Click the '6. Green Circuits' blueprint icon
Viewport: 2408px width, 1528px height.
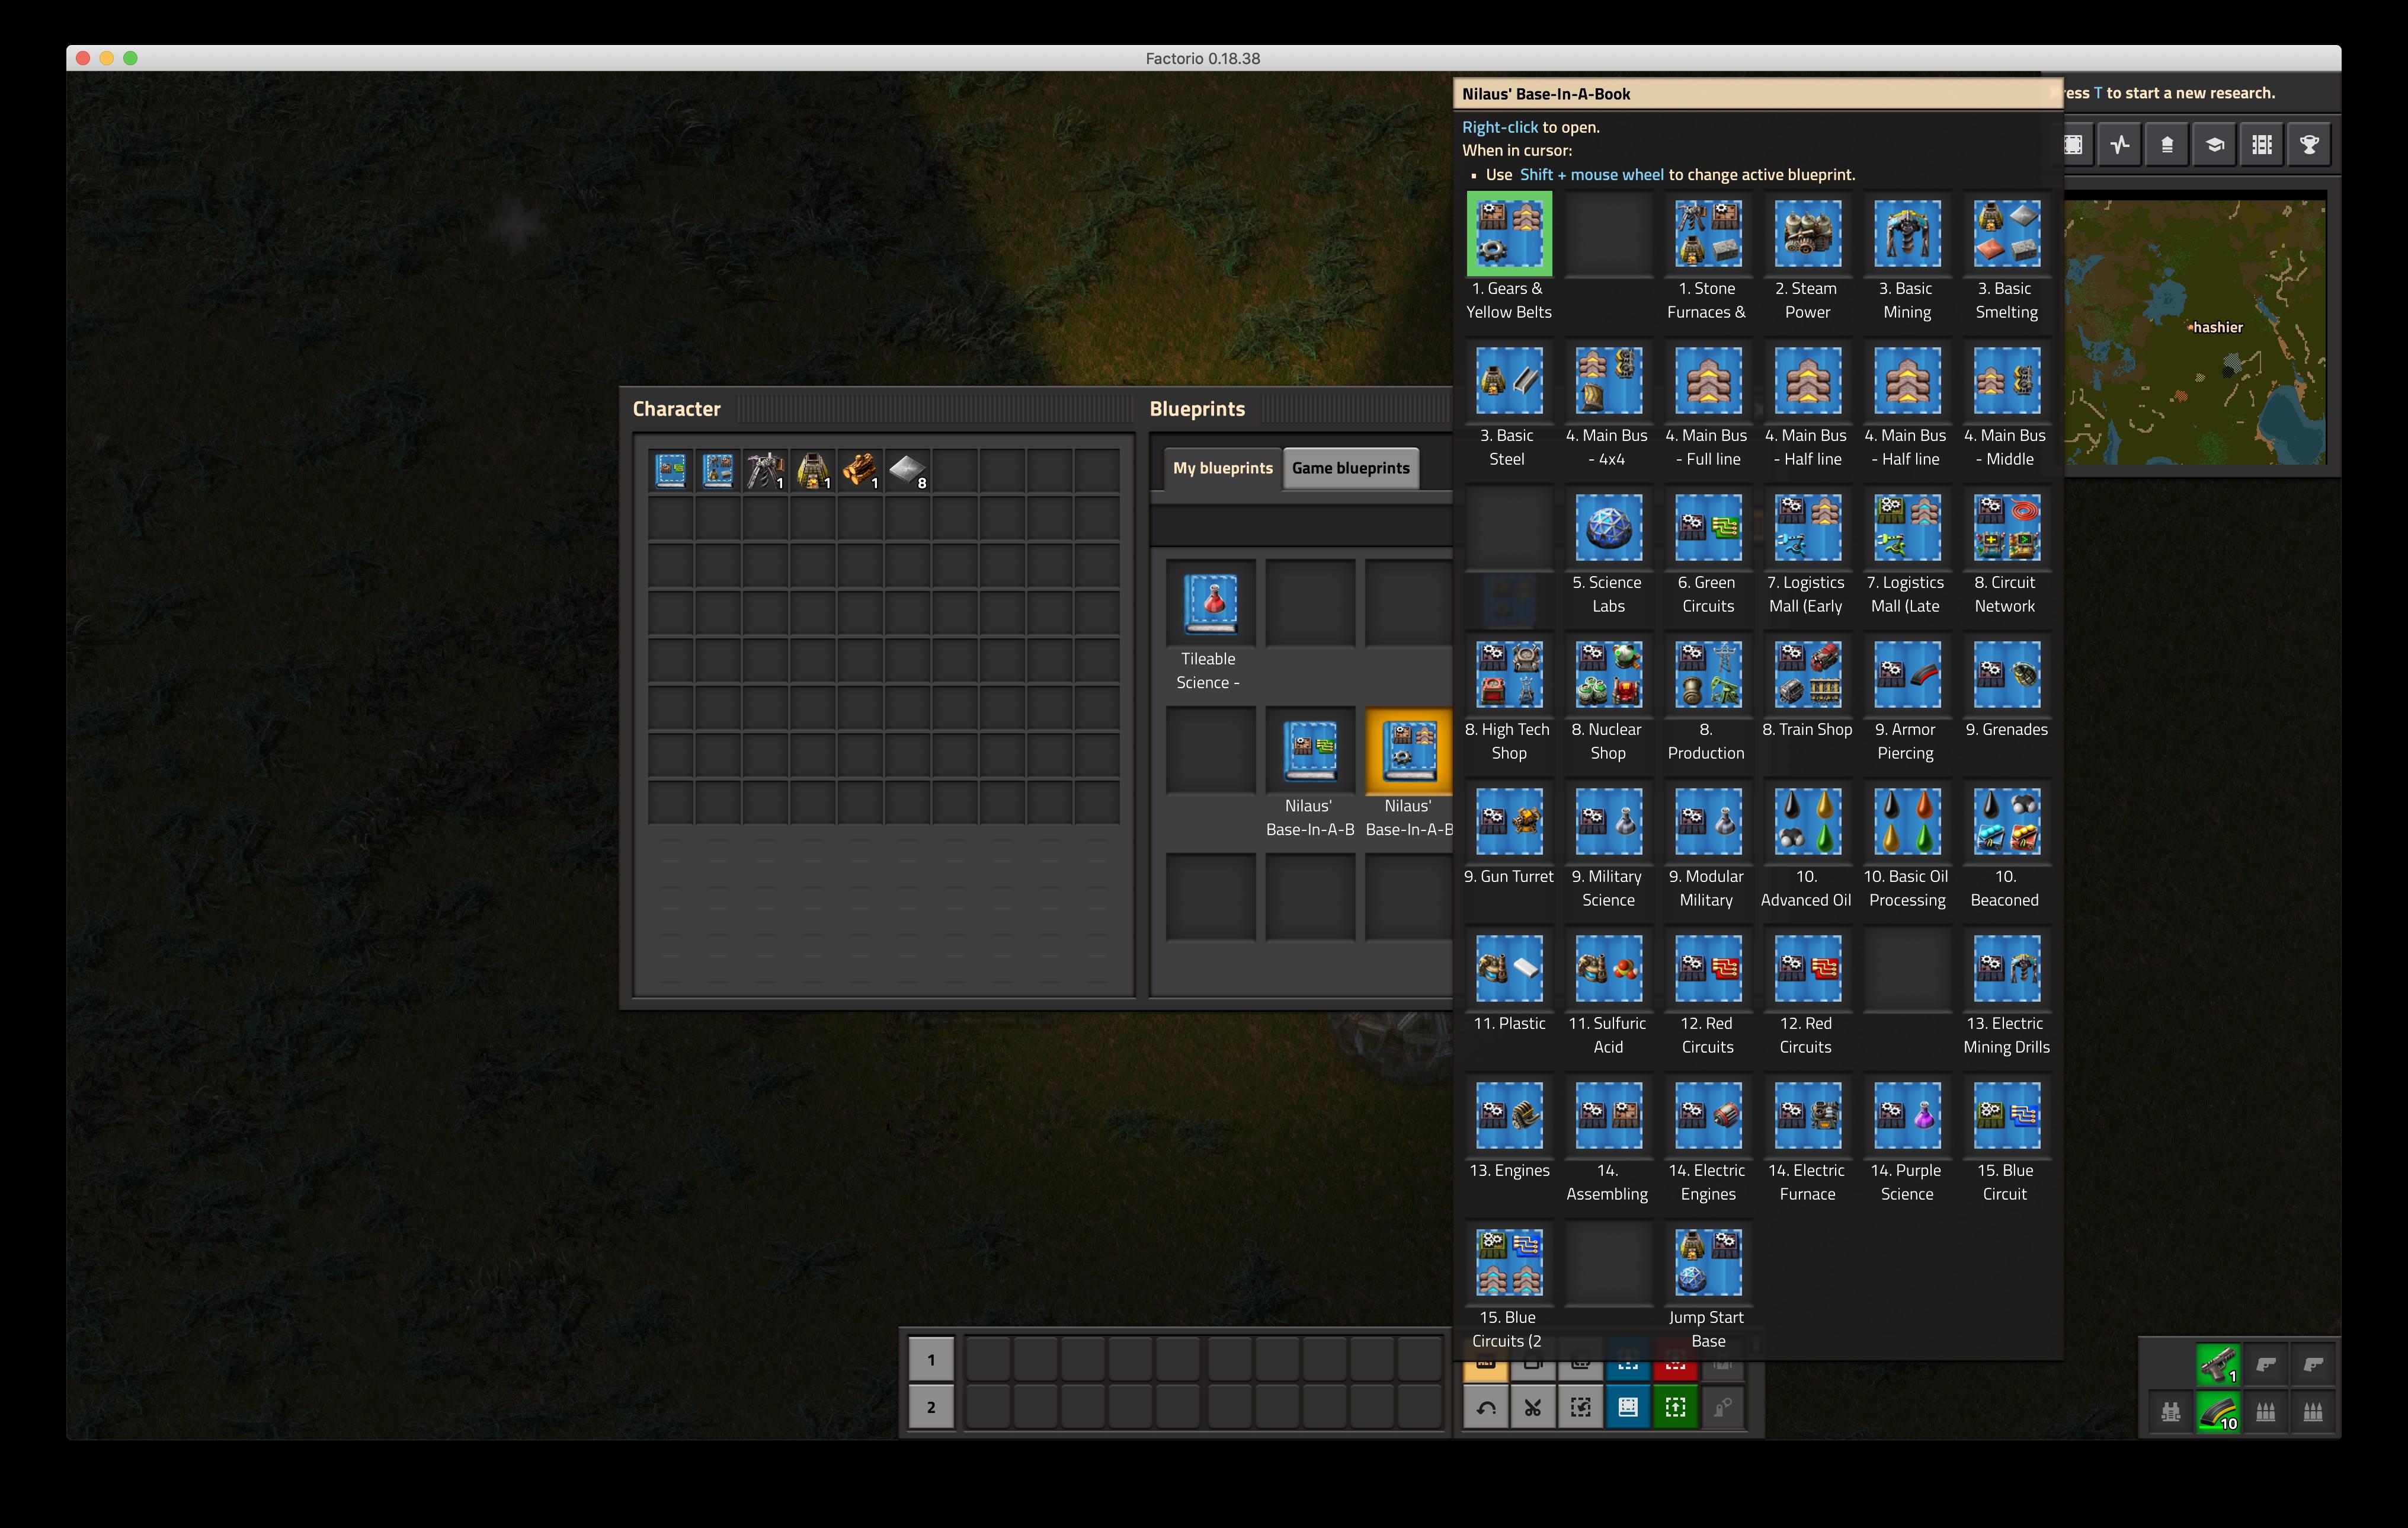click(1708, 528)
